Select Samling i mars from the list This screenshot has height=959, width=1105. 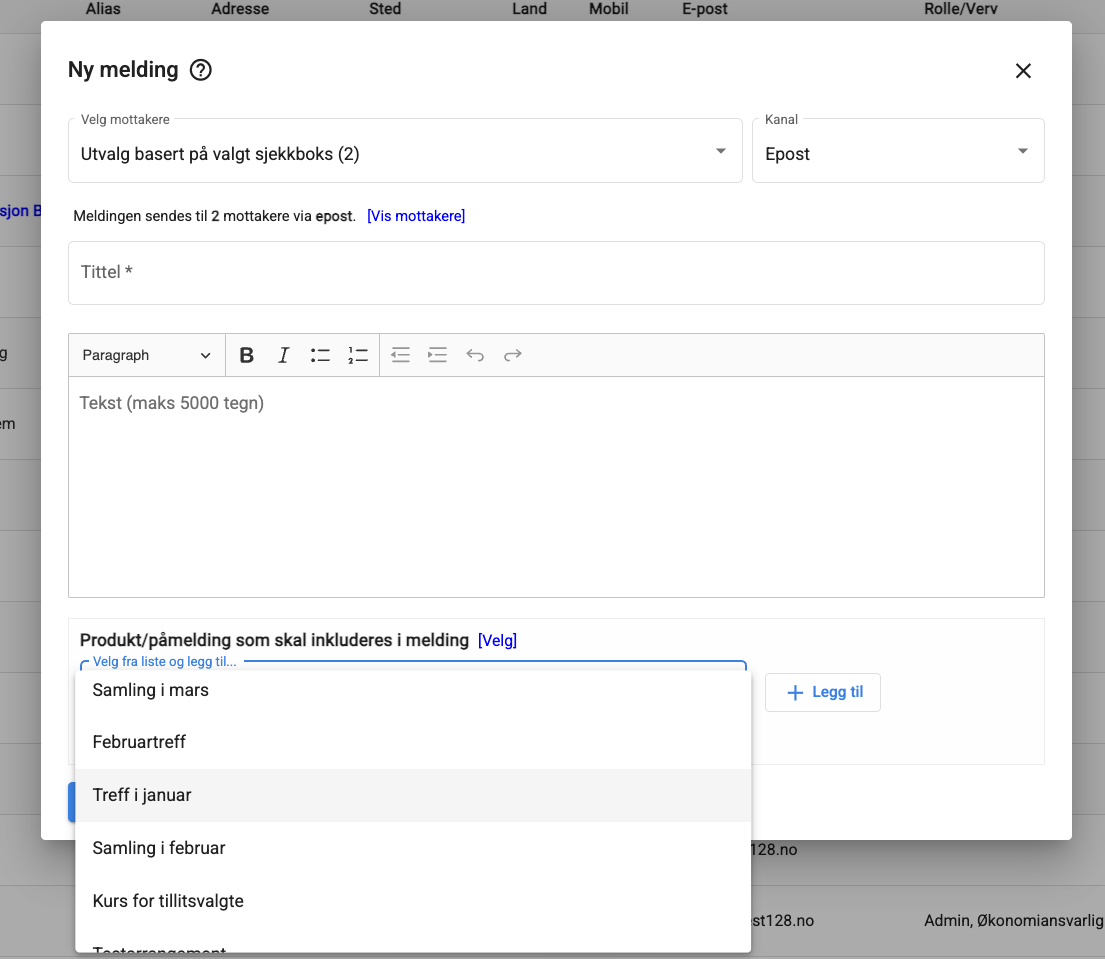(413, 691)
